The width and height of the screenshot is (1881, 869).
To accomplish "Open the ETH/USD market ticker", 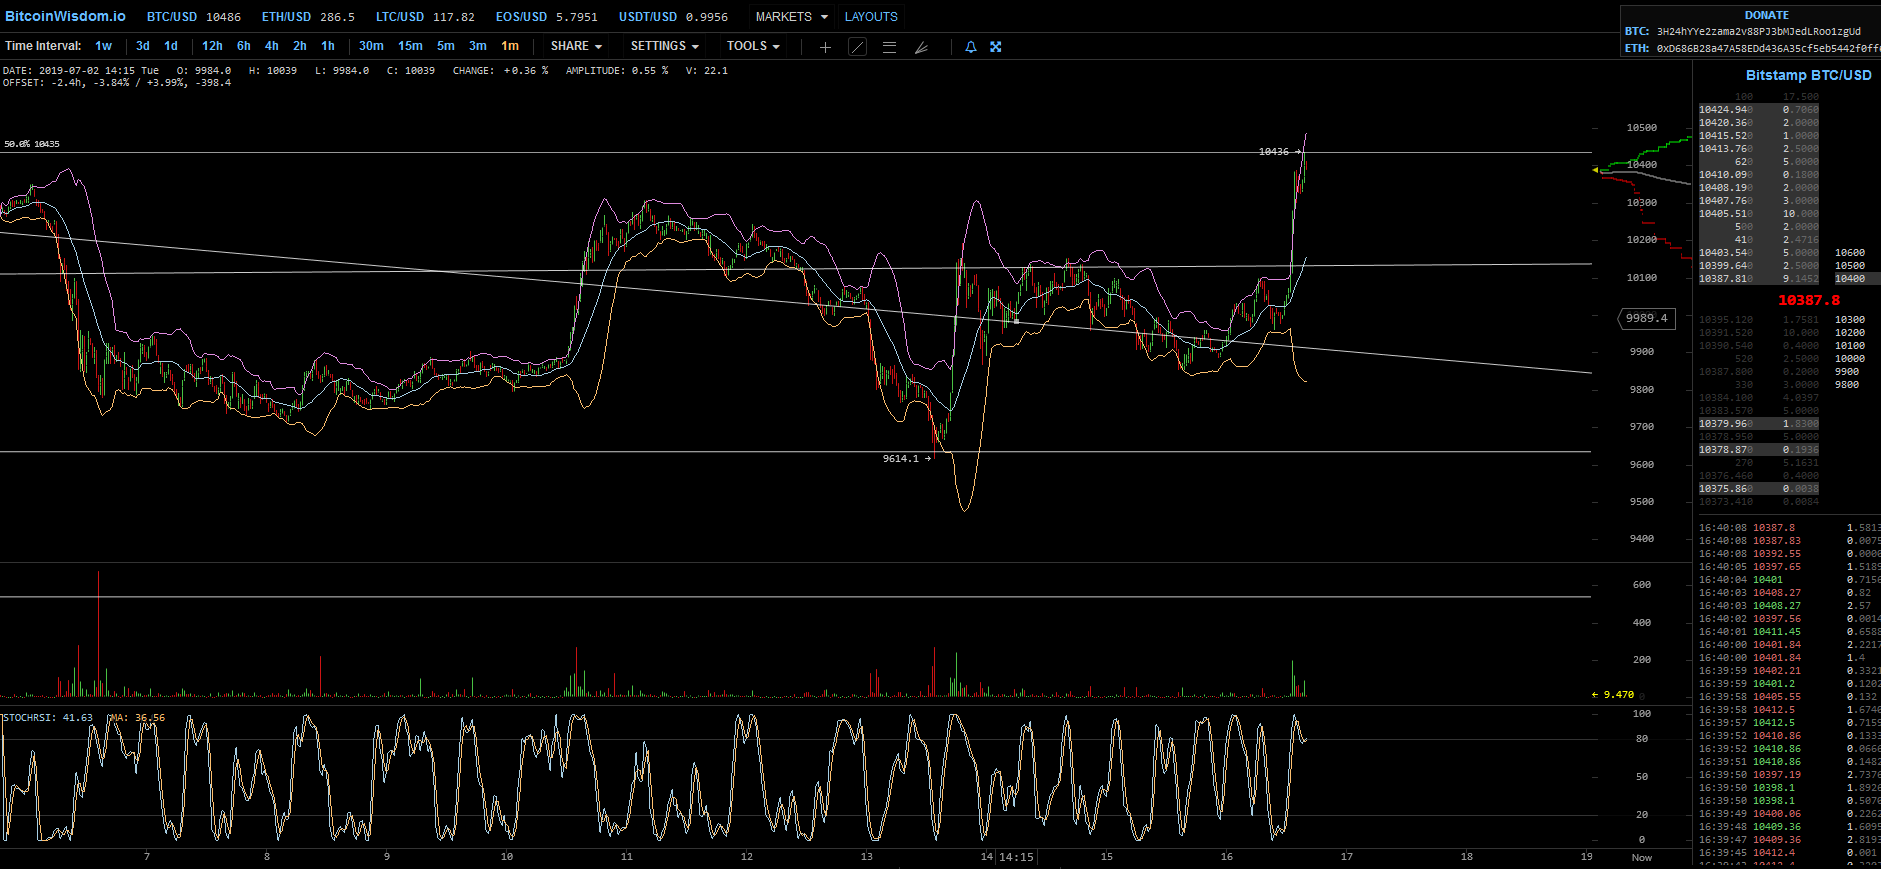I will tap(308, 17).
